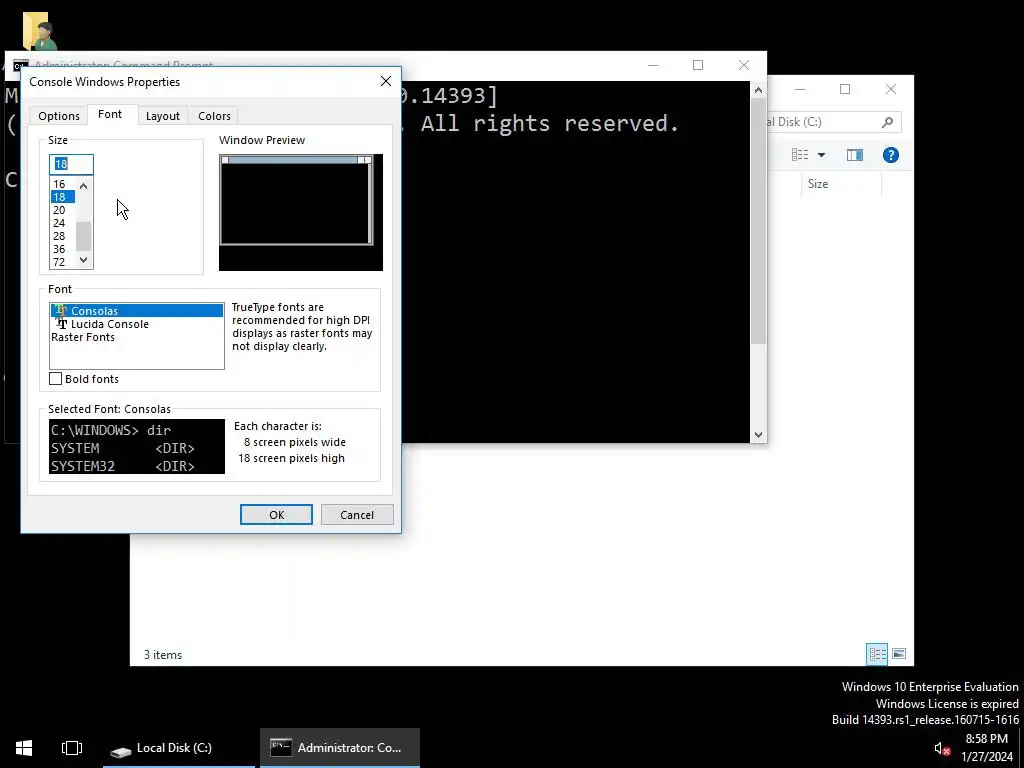1024x768 pixels.
Task: Open the taskbar clock and date
Action: (987, 748)
